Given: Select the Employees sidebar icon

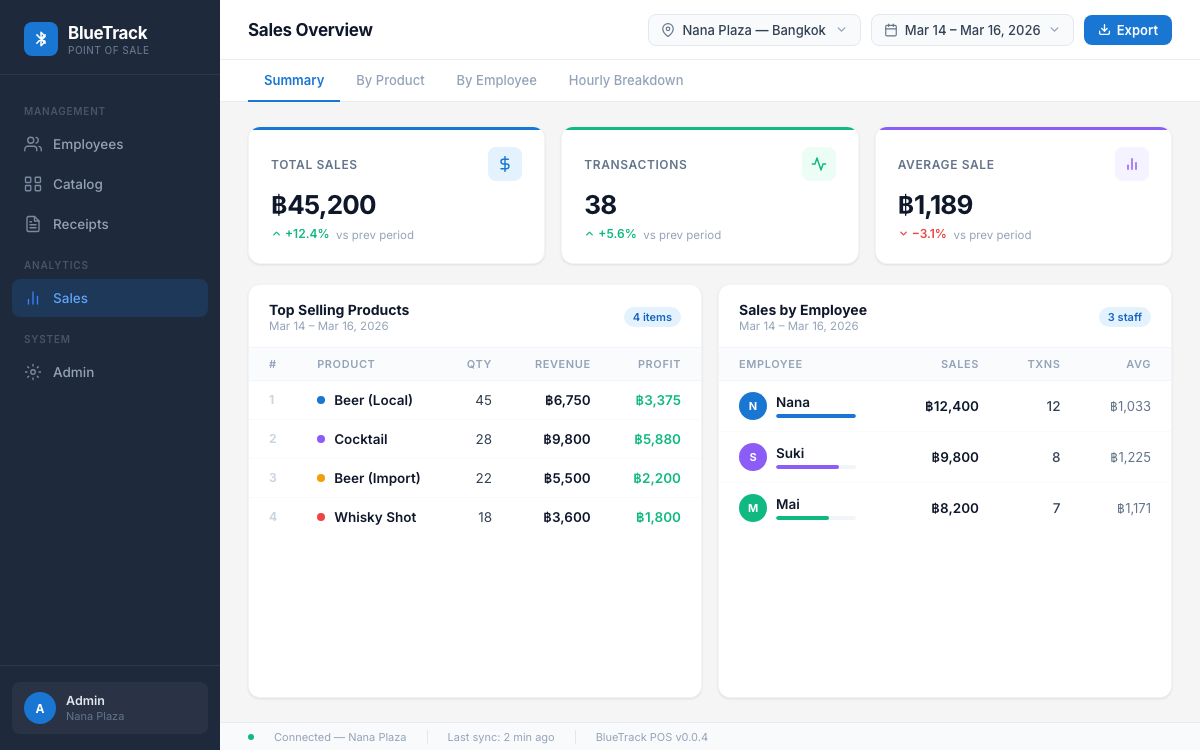Looking at the screenshot, I should click(33, 144).
